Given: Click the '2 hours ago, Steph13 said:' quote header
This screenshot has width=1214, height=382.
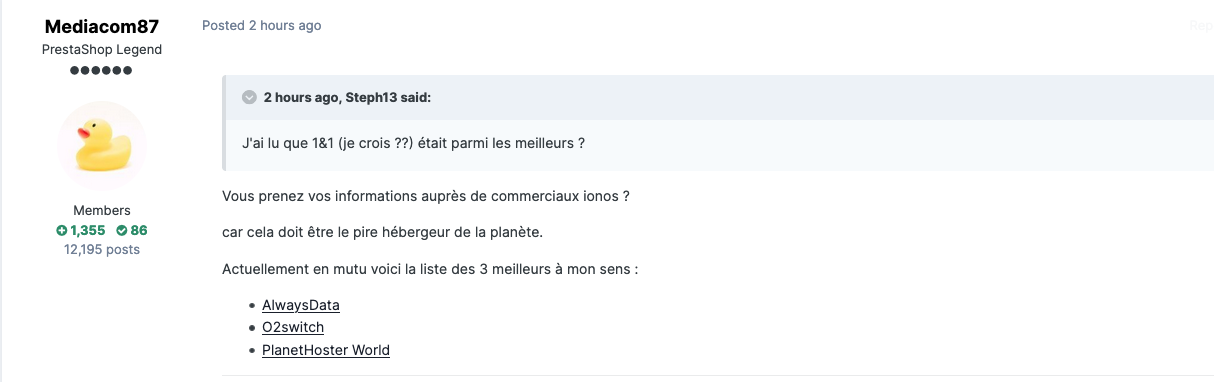Looking at the screenshot, I should tap(347, 97).
